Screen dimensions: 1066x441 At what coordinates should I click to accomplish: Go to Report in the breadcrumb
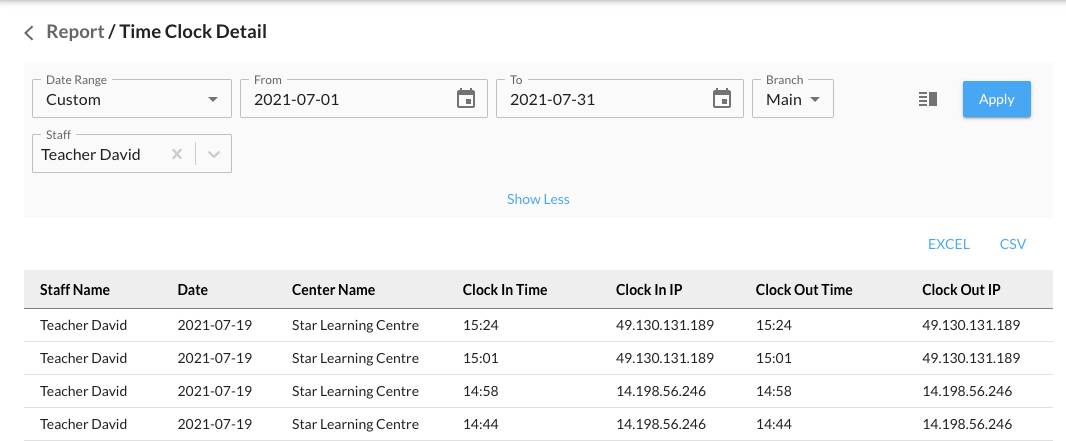coord(75,32)
